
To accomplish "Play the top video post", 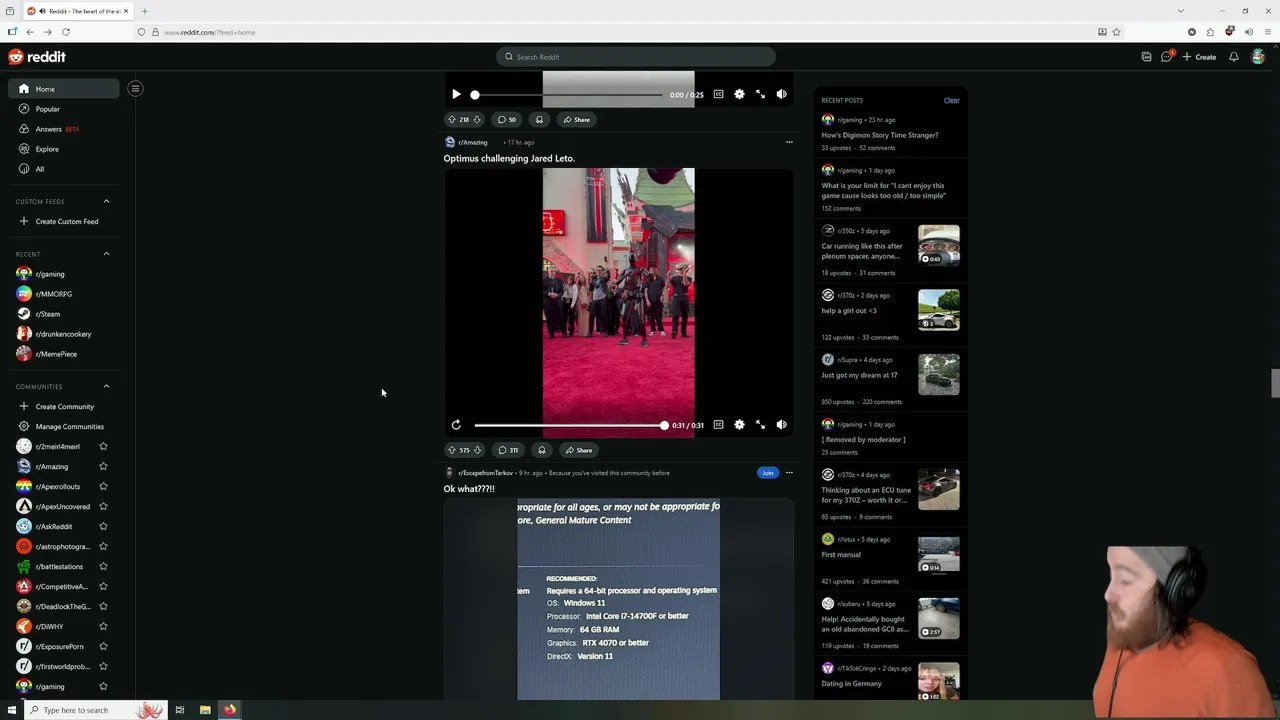I will [456, 94].
